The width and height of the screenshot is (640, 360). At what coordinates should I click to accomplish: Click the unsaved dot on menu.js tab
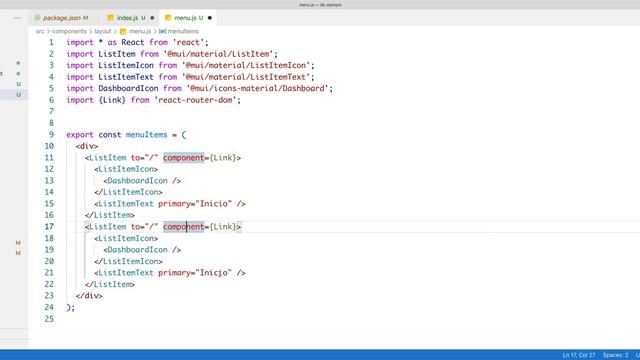210,18
